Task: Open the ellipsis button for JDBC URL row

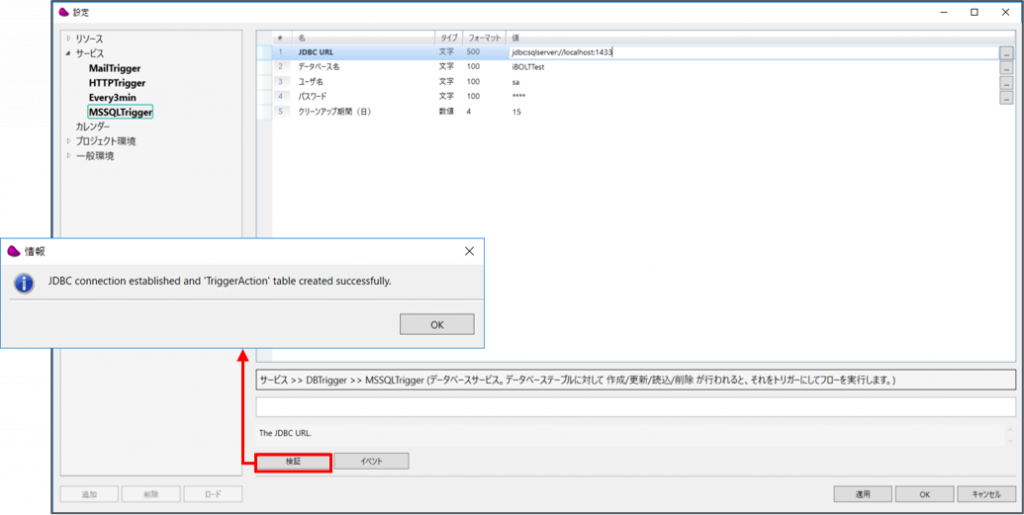Action: [x=1005, y=53]
